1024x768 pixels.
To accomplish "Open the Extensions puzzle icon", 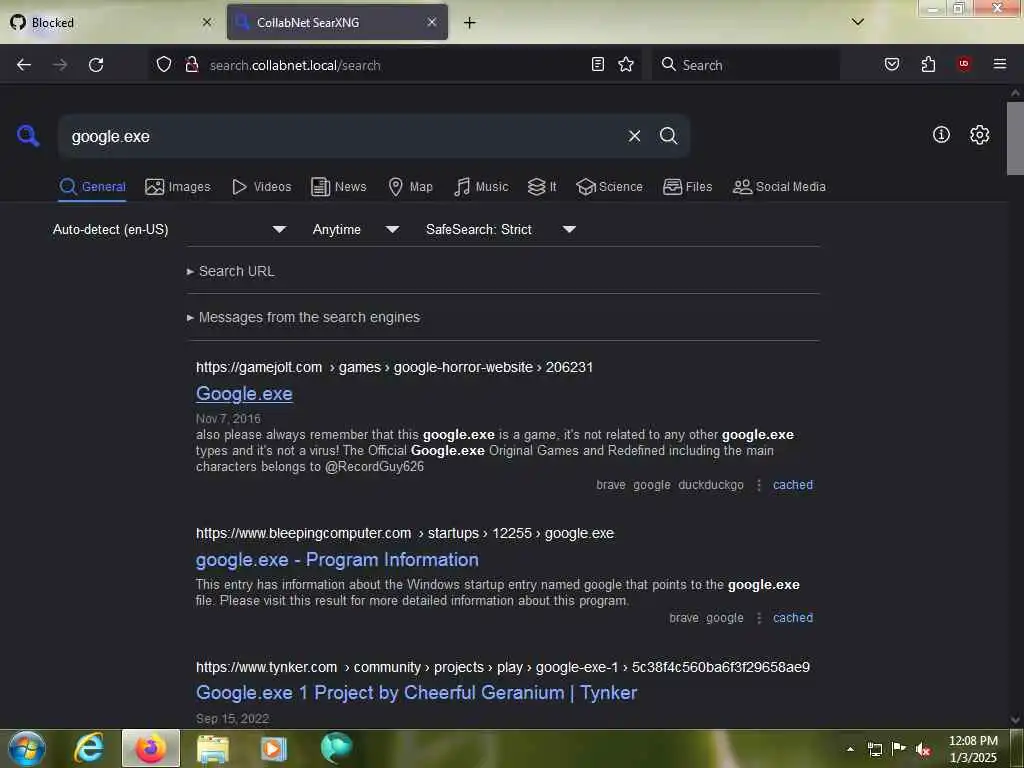I will [x=928, y=64].
